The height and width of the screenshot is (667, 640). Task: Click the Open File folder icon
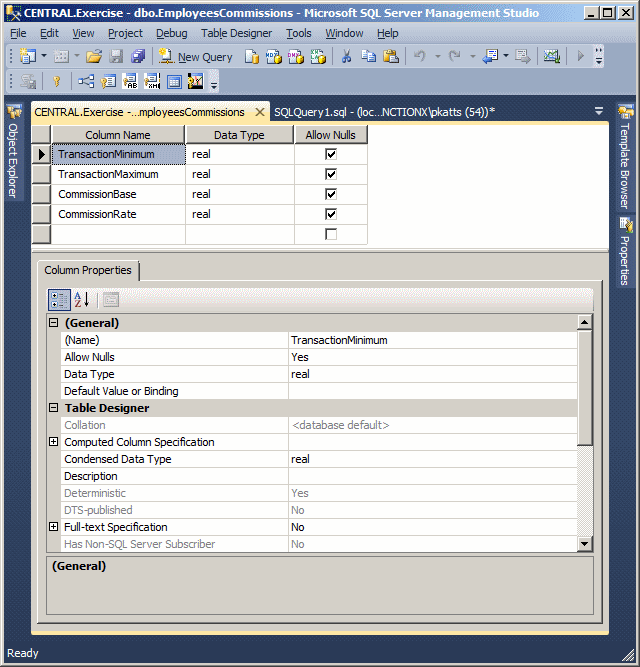click(94, 56)
